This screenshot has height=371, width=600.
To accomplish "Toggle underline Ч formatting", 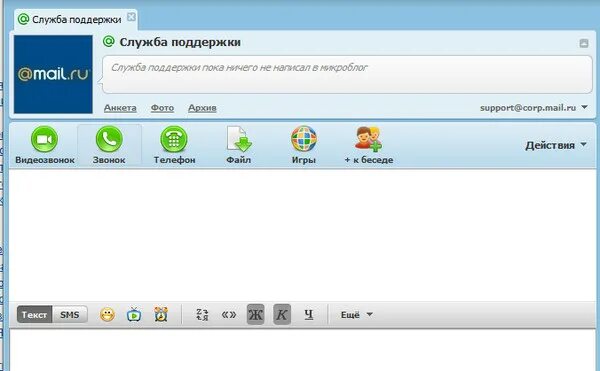I will [x=309, y=315].
